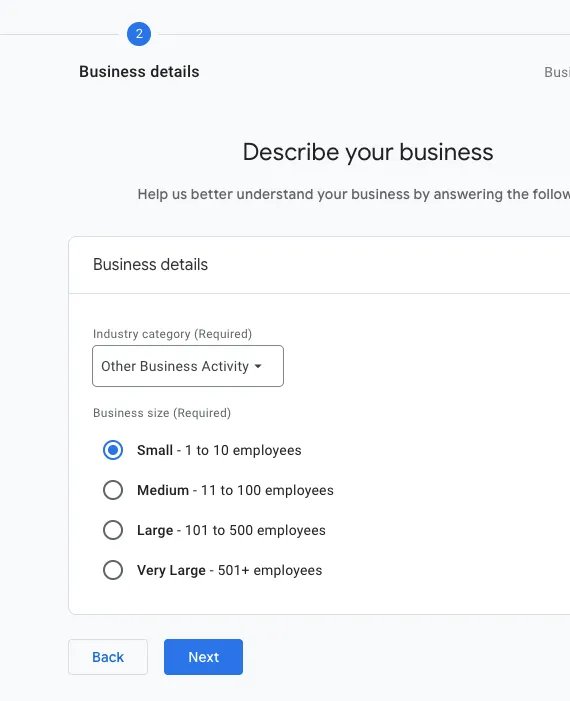The height and width of the screenshot is (701, 570).
Task: Go back with the Back button
Action: [x=108, y=657]
